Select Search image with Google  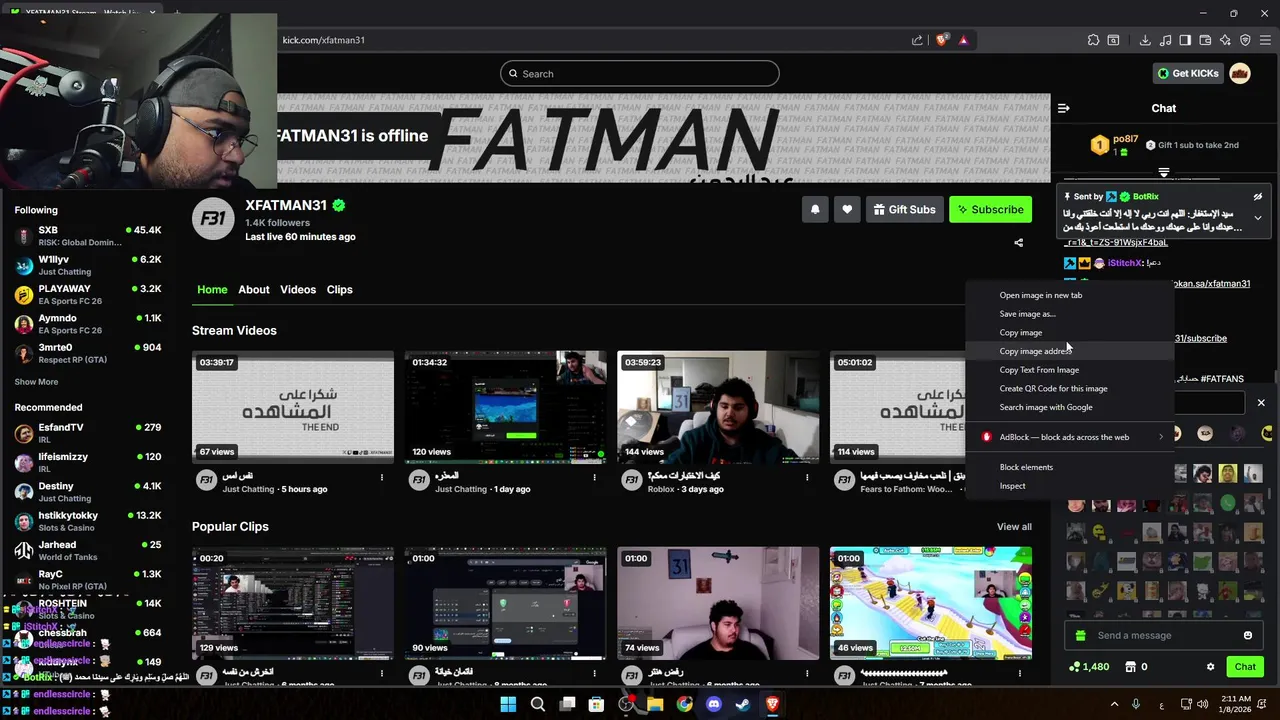click(x=1069, y=407)
